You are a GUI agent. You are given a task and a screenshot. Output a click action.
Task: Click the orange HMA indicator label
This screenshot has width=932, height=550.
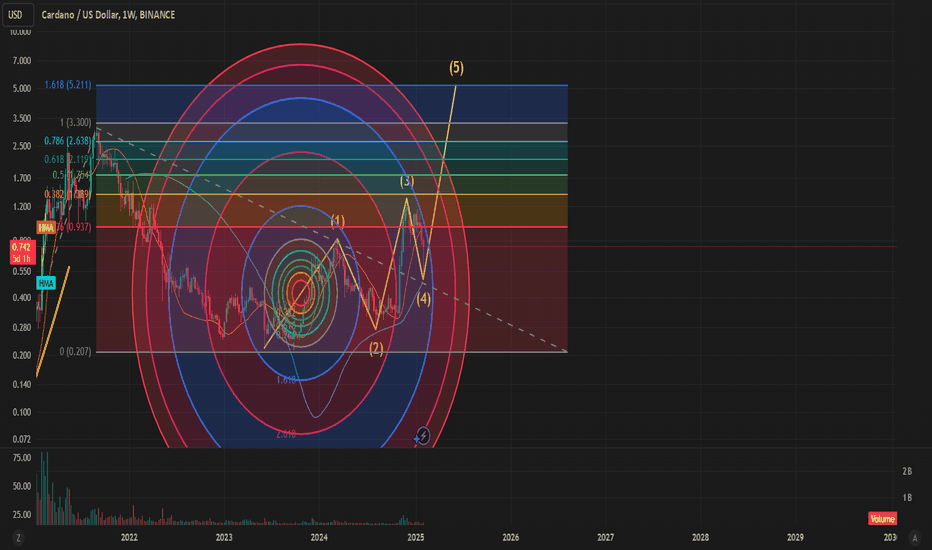pyautogui.click(x=46, y=228)
